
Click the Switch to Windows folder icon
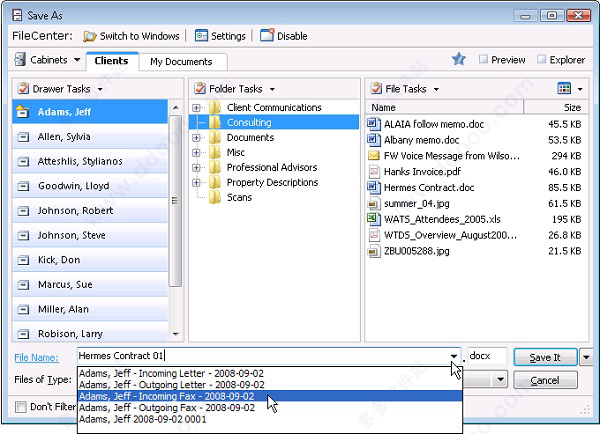coord(90,36)
